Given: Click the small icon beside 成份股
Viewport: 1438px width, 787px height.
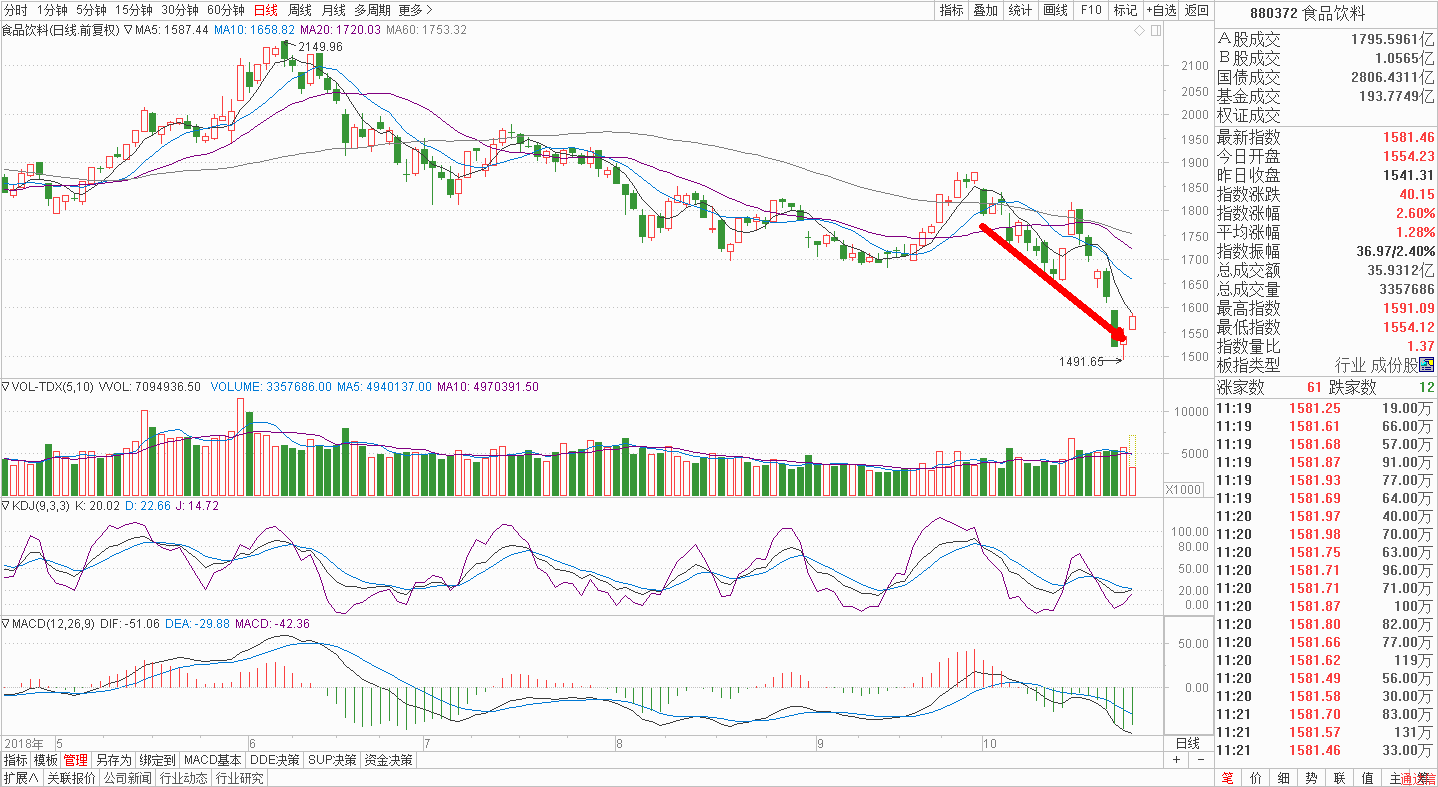Looking at the screenshot, I should click(x=1427, y=365).
